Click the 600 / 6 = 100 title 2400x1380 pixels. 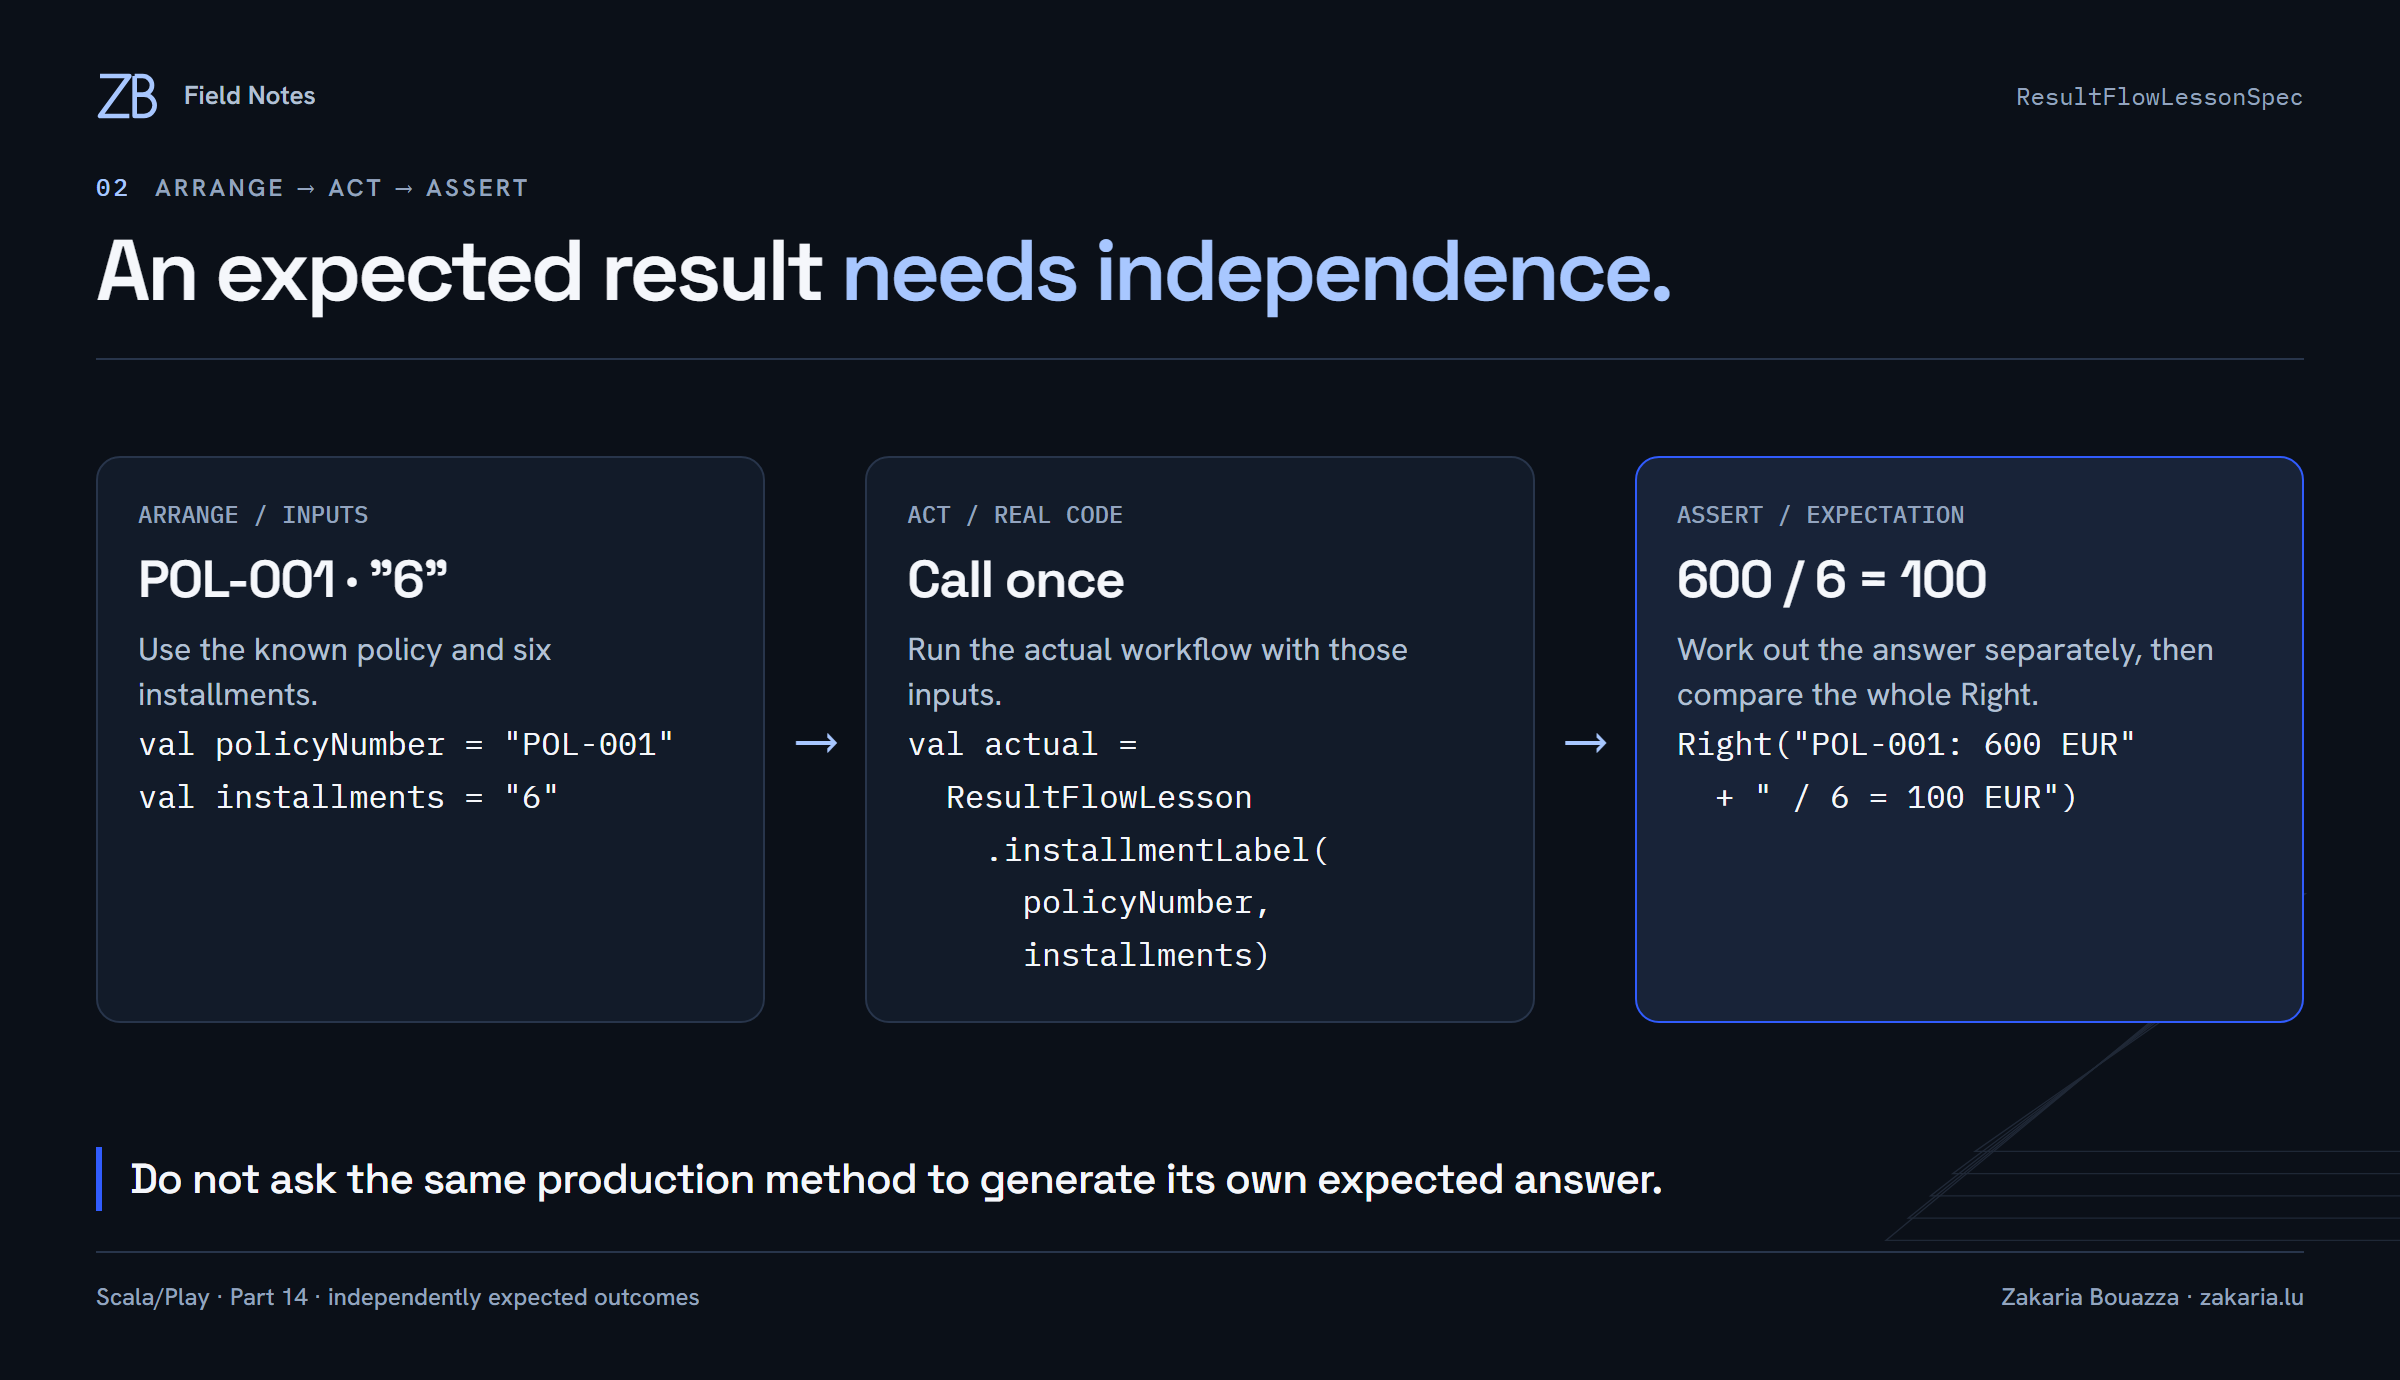(x=1832, y=580)
